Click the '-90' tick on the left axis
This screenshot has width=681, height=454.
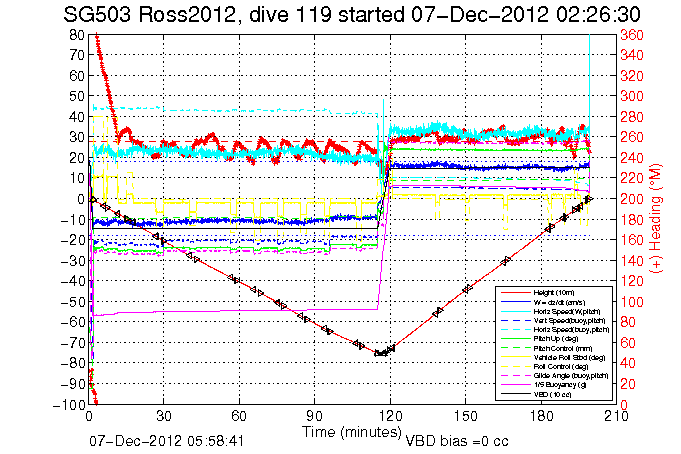tap(72, 384)
